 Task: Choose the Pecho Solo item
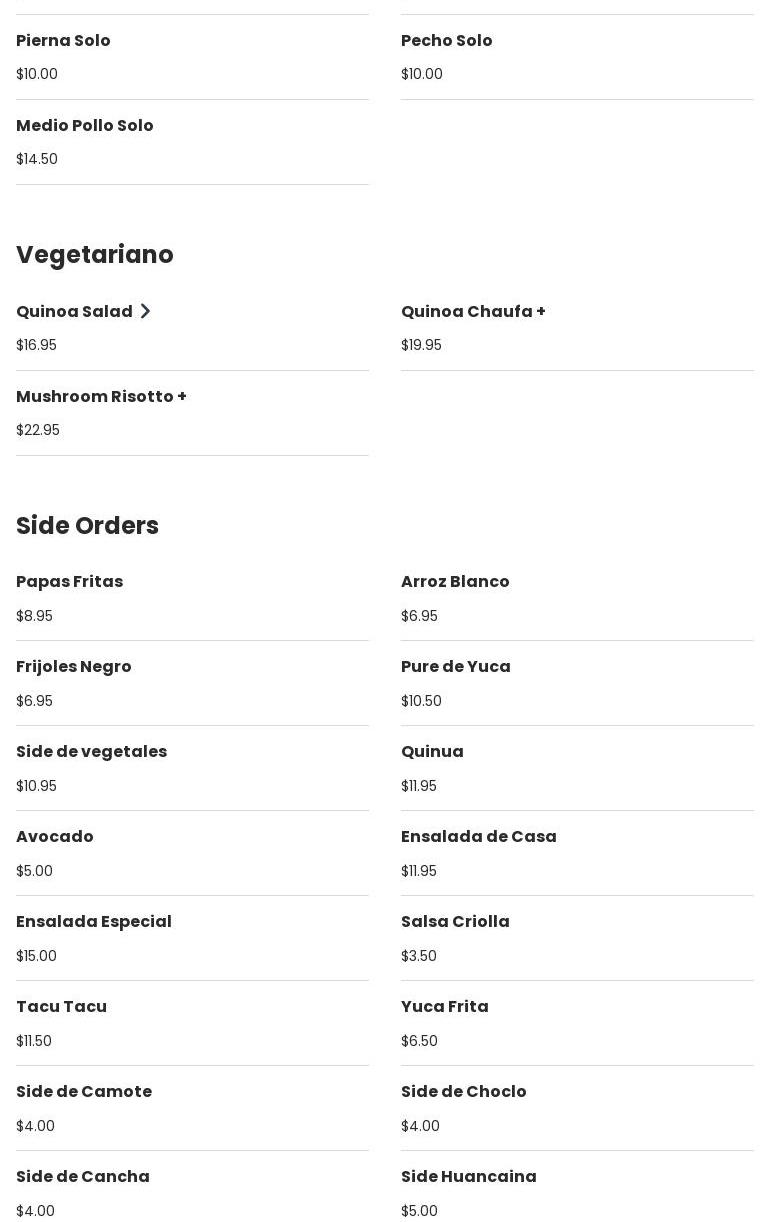446,41
